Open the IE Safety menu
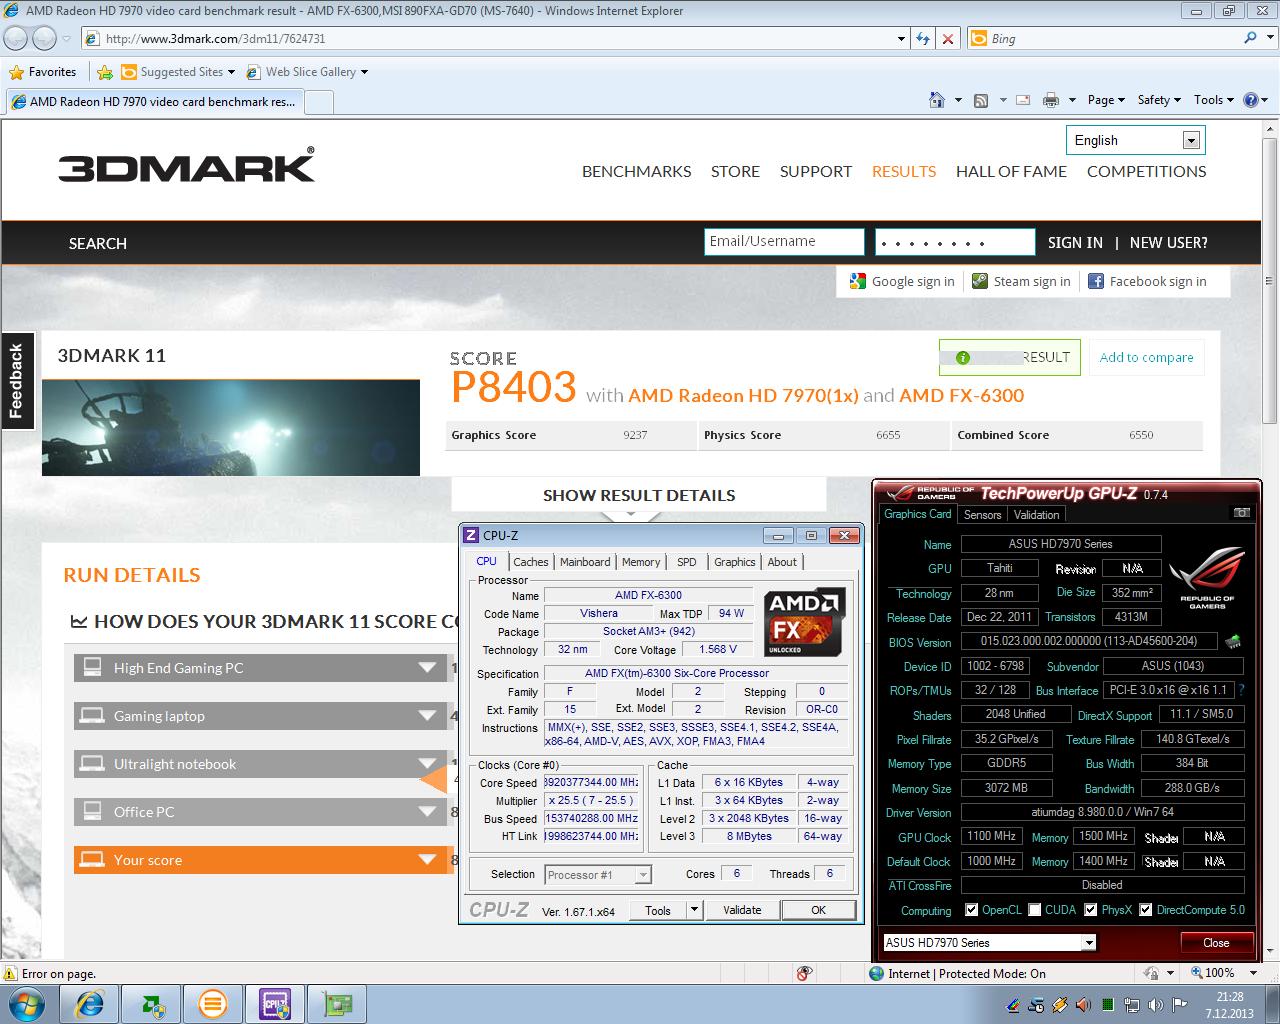This screenshot has width=1280, height=1024. (1159, 100)
